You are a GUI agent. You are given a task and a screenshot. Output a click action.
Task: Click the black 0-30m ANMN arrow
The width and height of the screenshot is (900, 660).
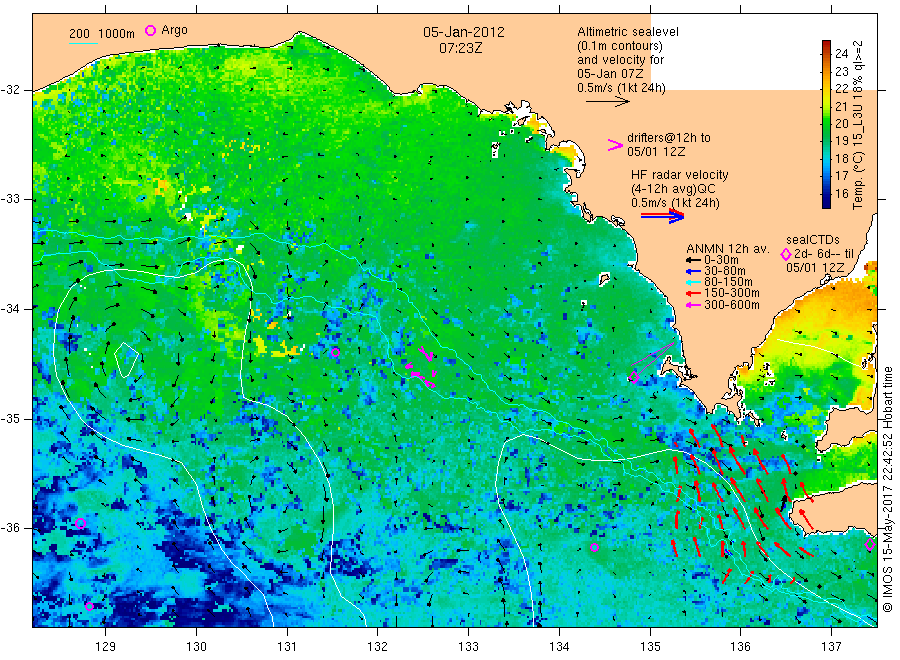click(x=693, y=260)
